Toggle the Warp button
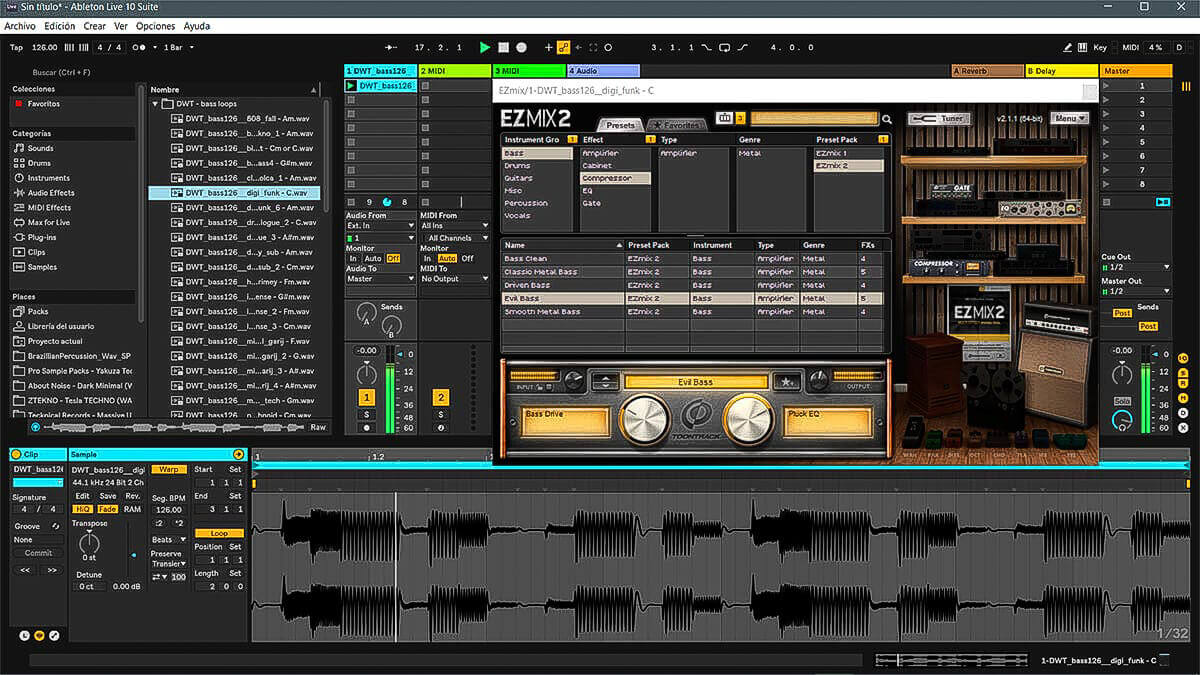1200x675 pixels. (169, 469)
